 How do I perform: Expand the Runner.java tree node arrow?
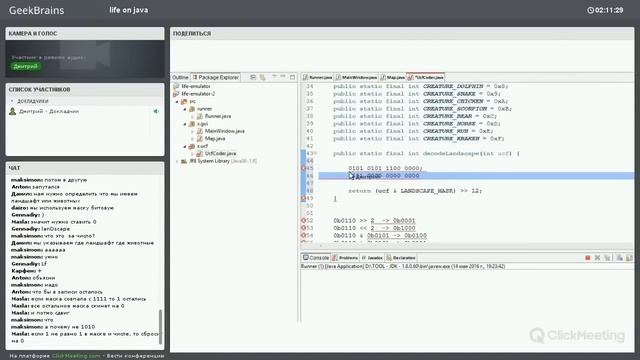pyautogui.click(x=193, y=116)
